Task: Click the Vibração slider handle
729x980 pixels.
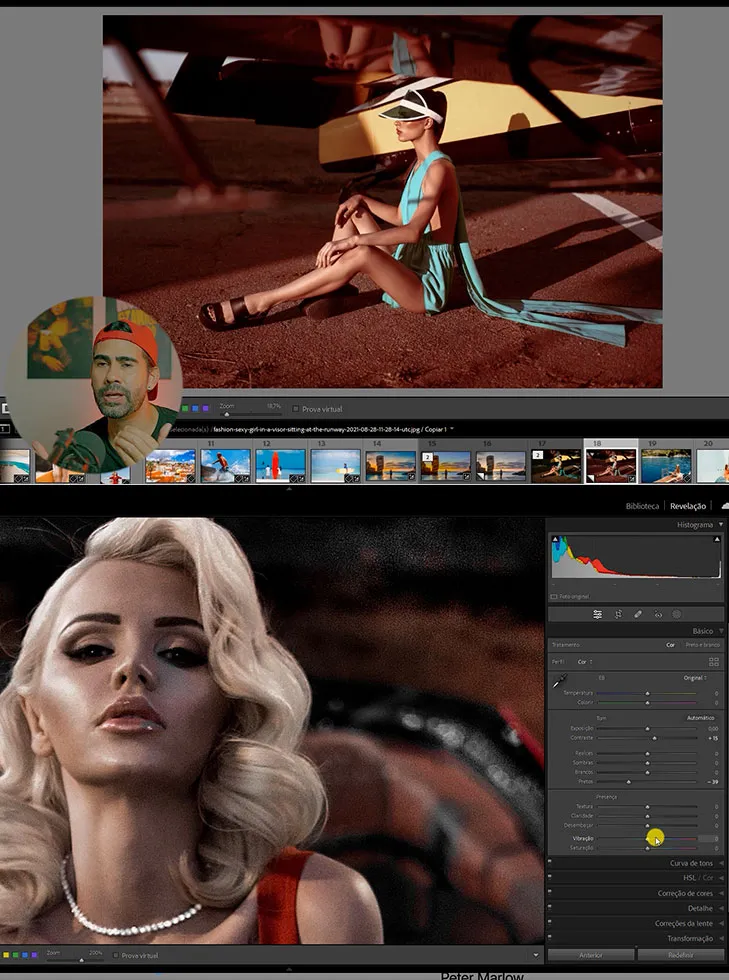Action: tap(648, 838)
